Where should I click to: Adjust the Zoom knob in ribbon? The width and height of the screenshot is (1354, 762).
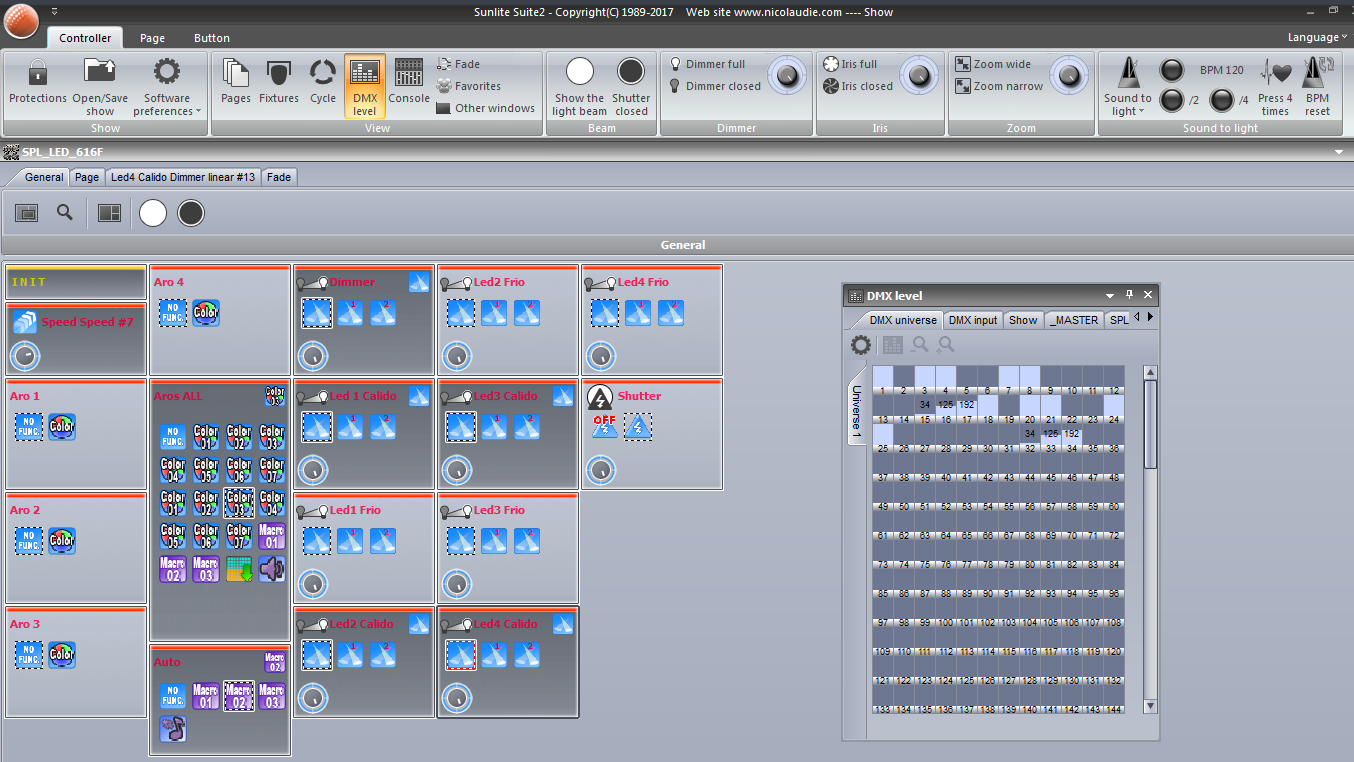click(1069, 75)
